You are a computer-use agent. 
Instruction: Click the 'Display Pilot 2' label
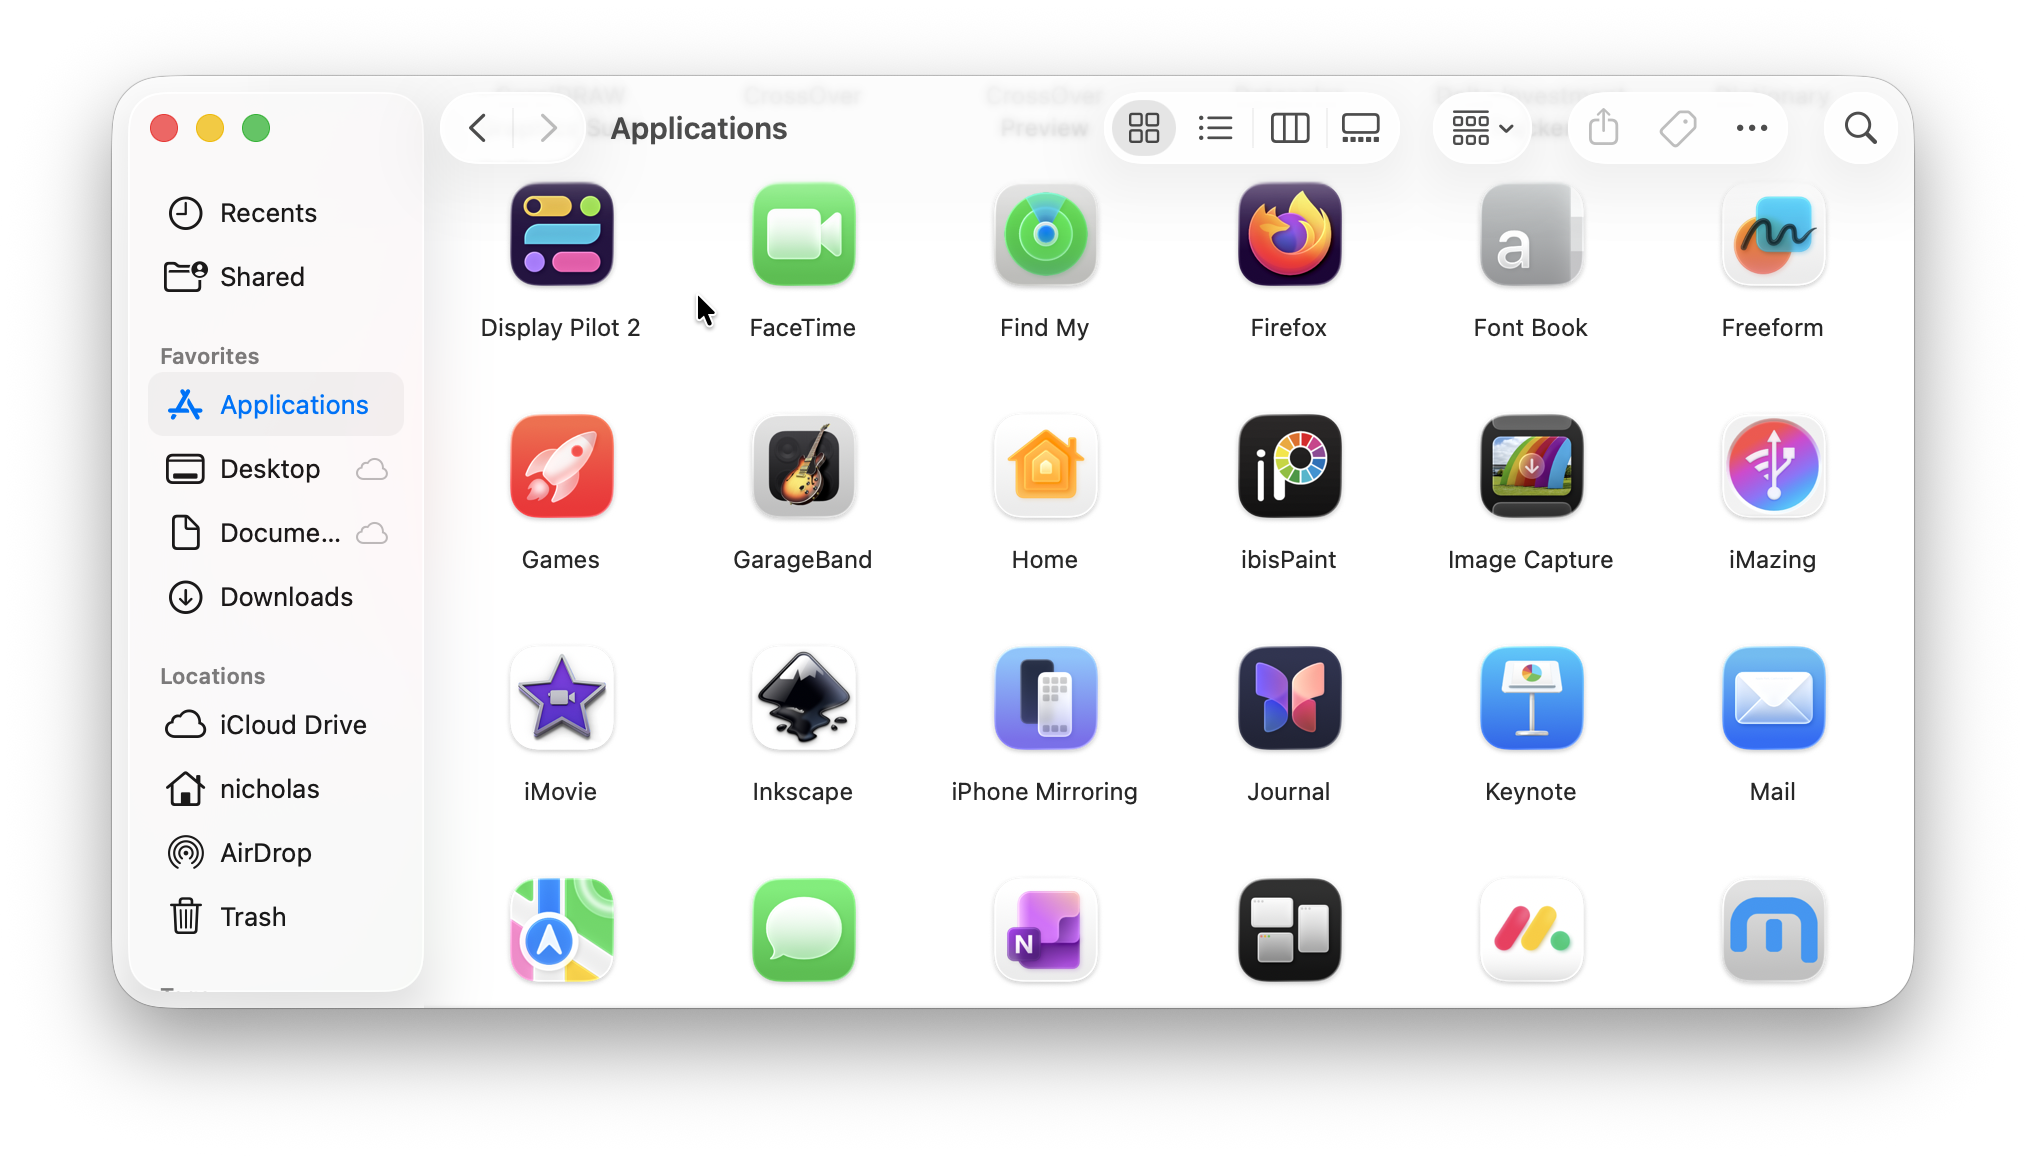(560, 328)
